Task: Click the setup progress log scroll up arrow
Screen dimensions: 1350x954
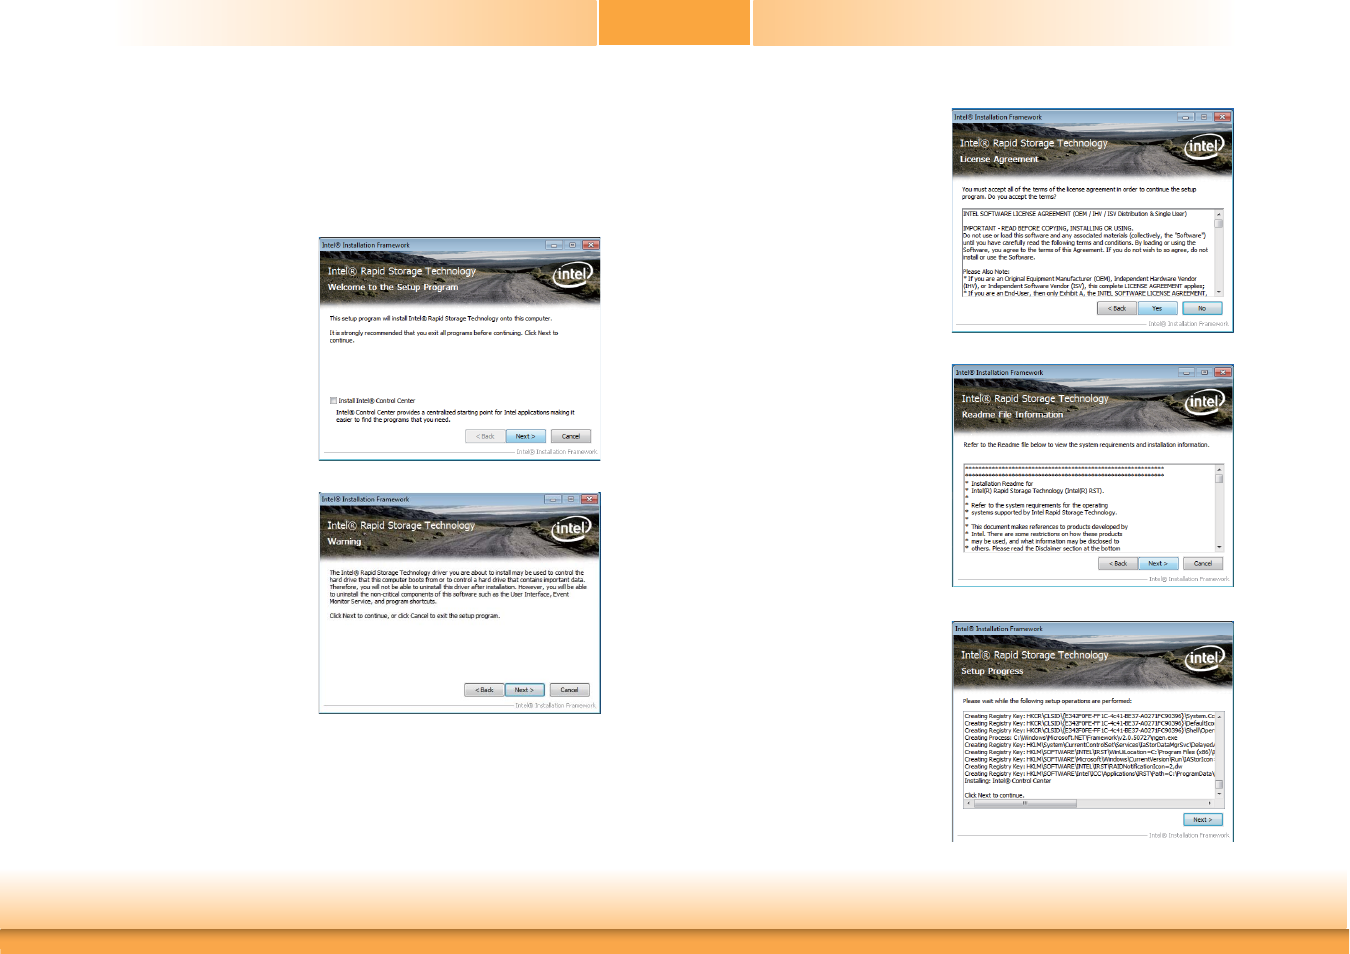Action: click(1219, 716)
